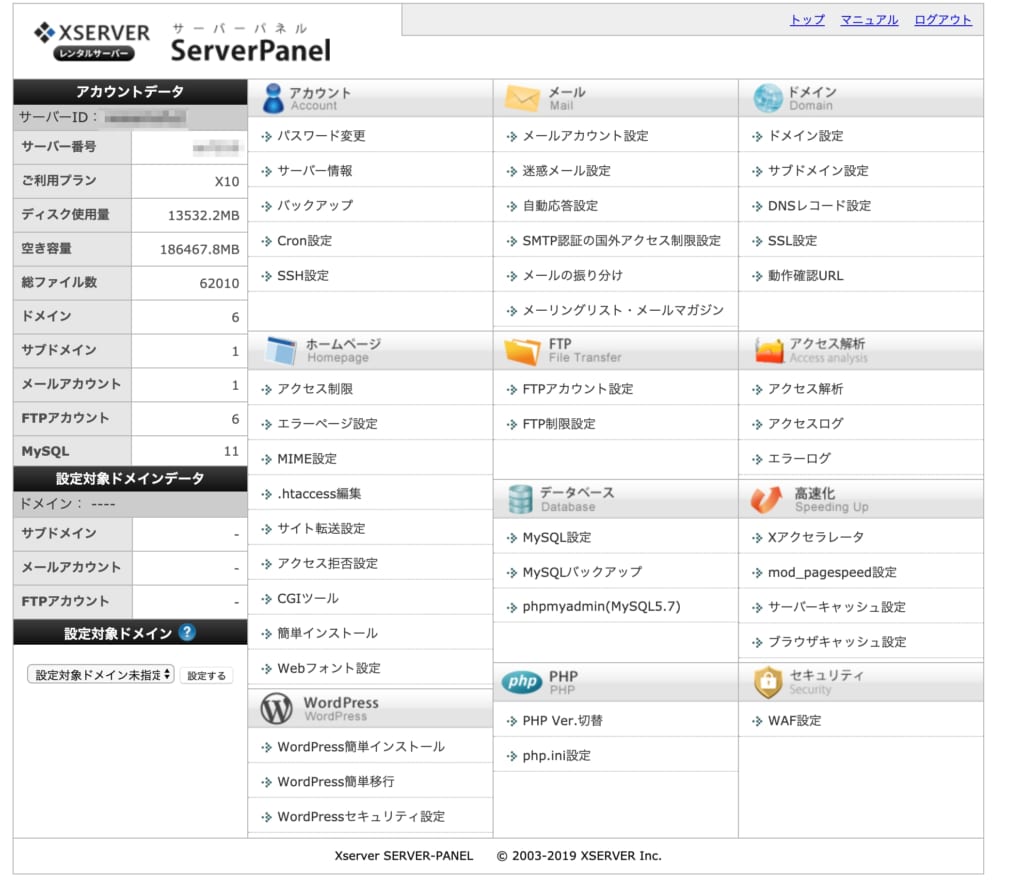Click the 設定する button
Viewport: 1024px width, 890px height.
pyautogui.click(x=206, y=675)
